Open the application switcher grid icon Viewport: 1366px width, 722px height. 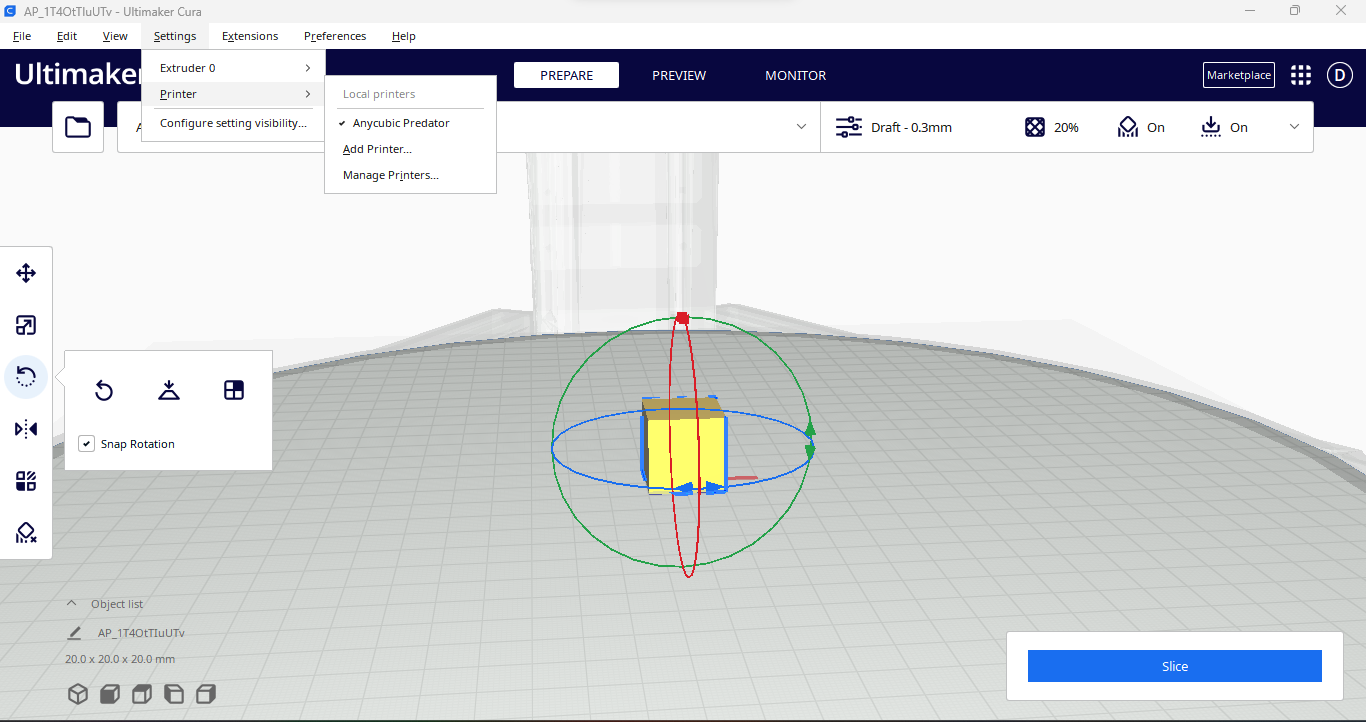pyautogui.click(x=1301, y=75)
